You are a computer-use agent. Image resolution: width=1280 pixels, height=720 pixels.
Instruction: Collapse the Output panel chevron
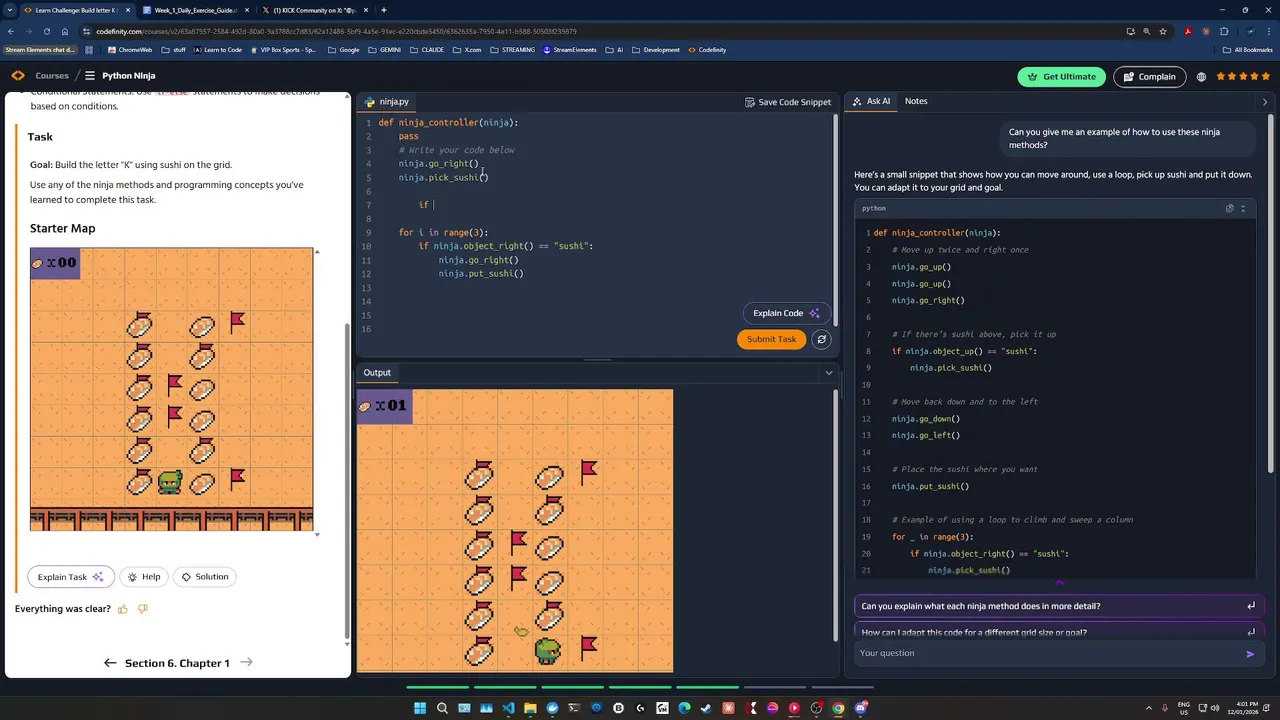(828, 373)
